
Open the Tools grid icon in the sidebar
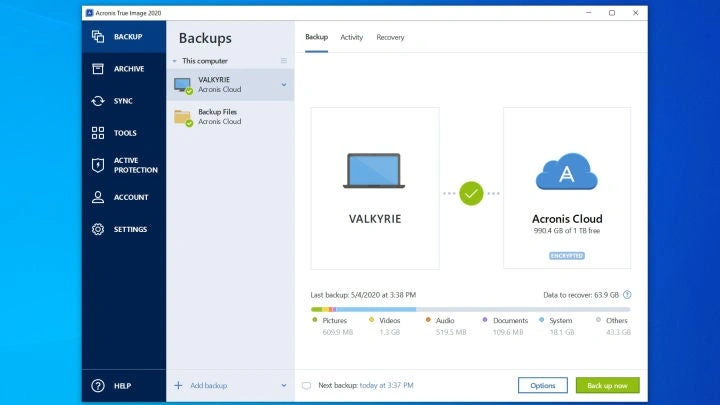tap(98, 133)
